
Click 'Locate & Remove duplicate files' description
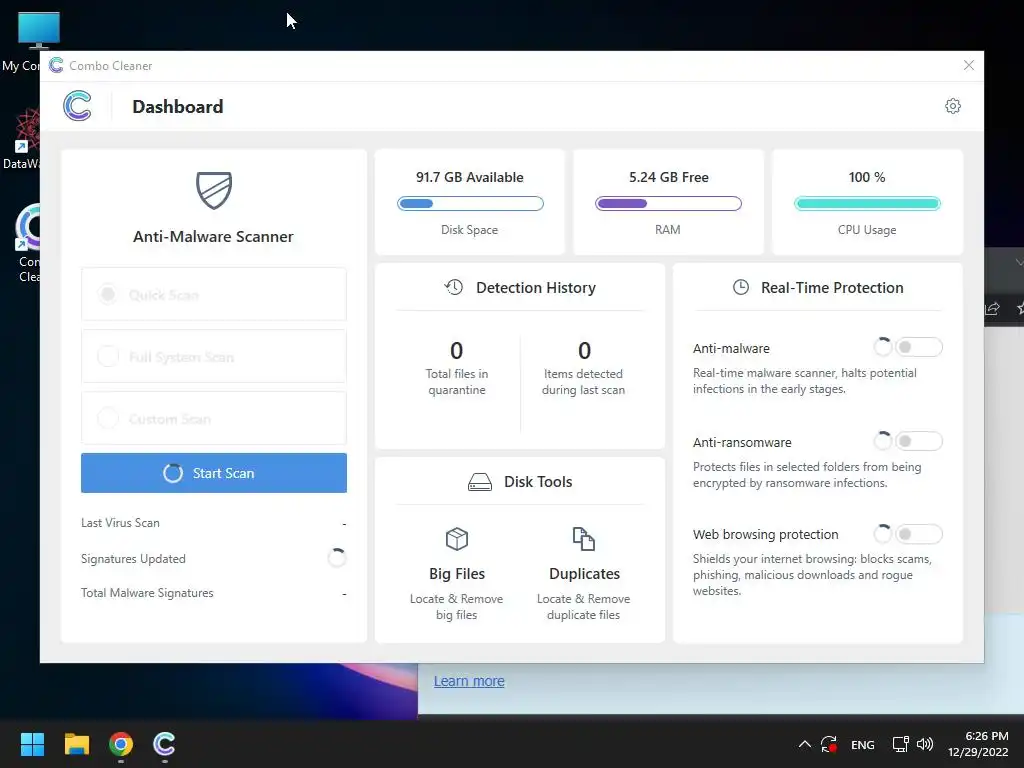click(583, 607)
